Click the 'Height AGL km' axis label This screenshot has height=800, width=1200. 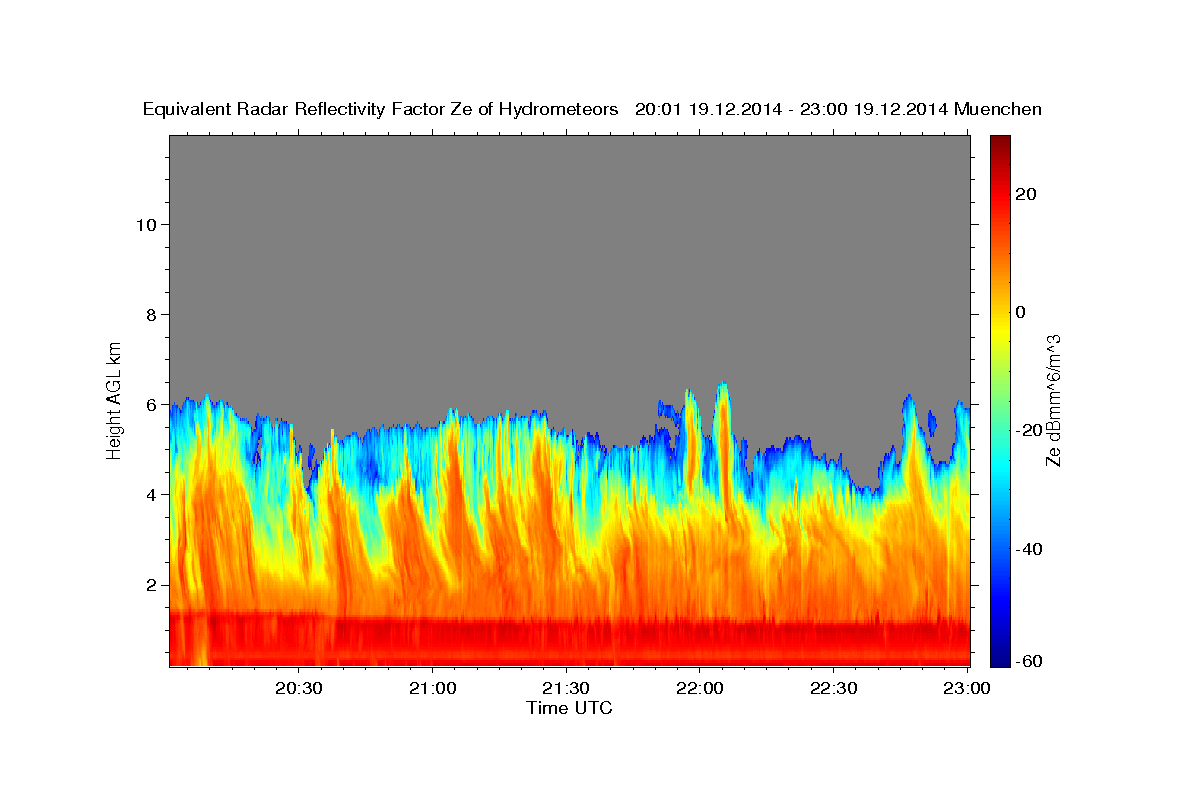pos(114,399)
